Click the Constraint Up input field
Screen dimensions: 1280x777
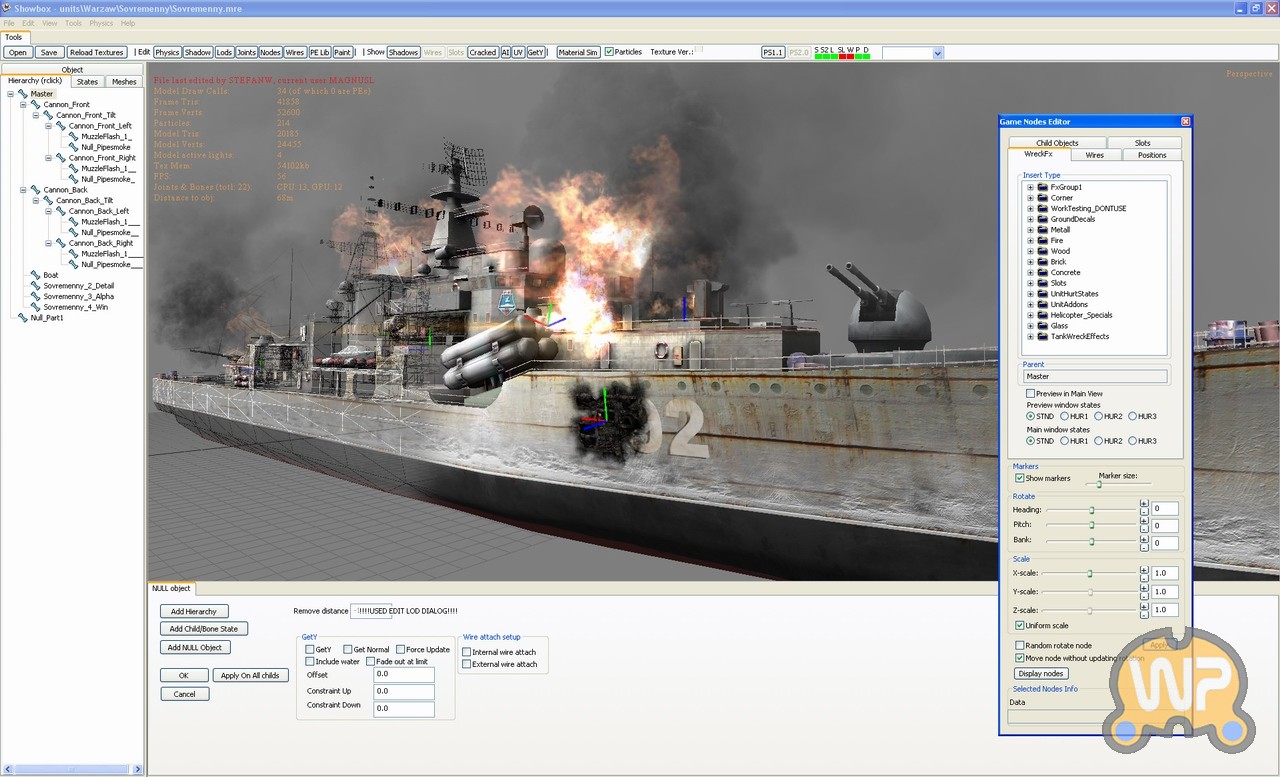click(404, 691)
